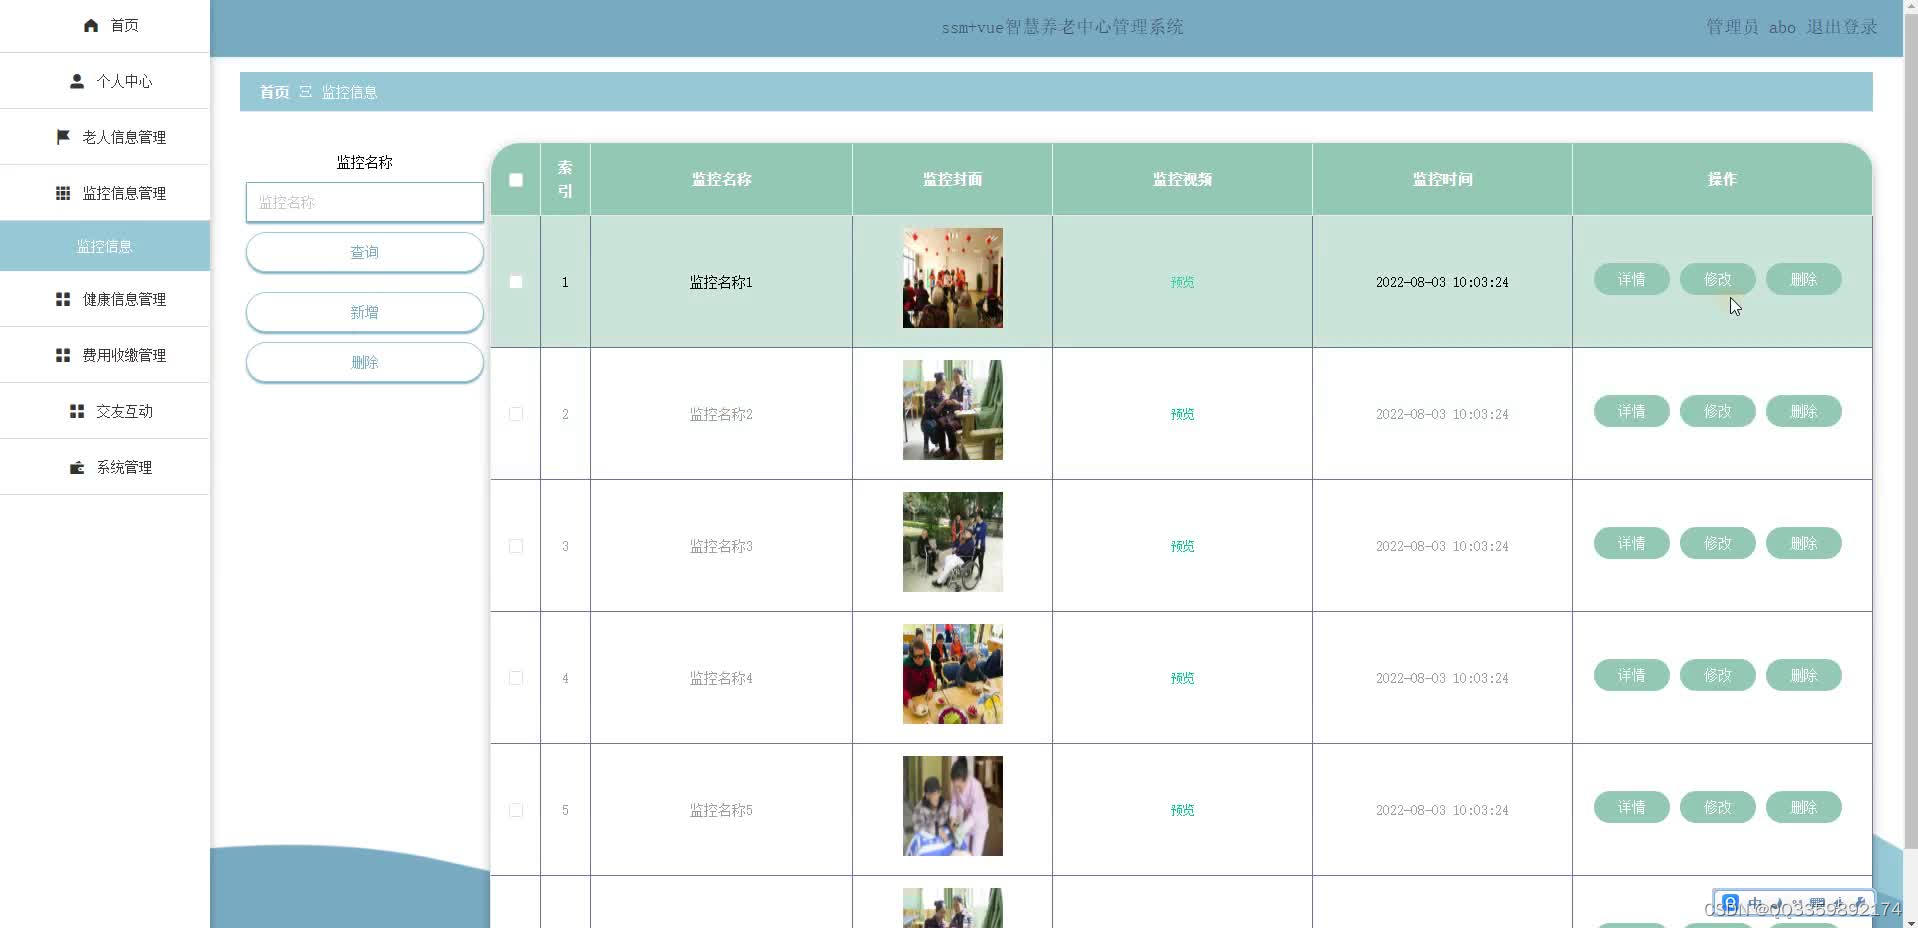Select the 监控信息 submenu item
Screen dimensions: 1918x928
[105, 246]
